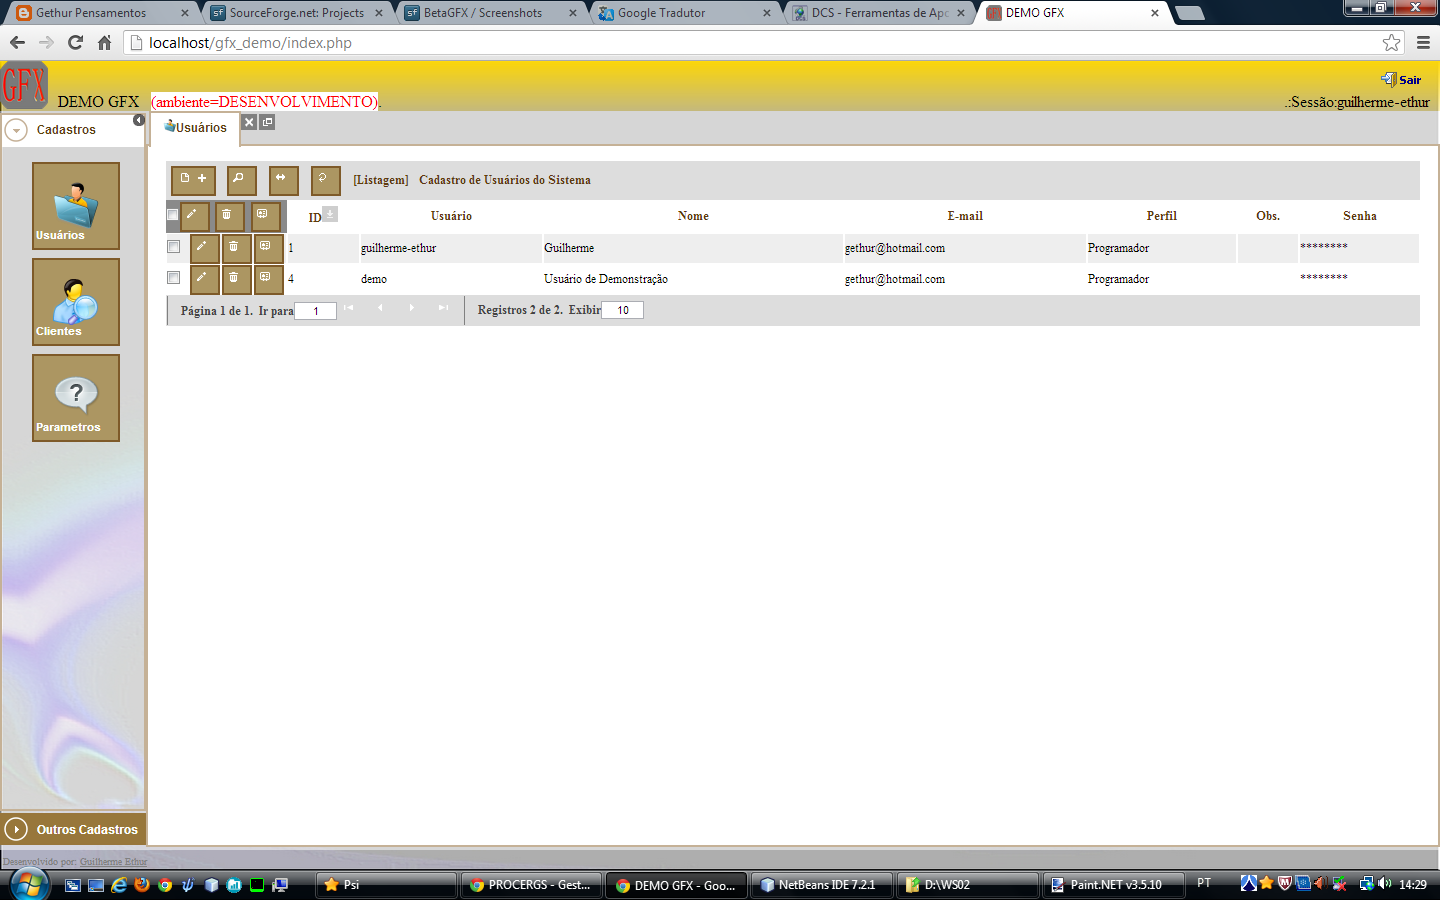
Task: Delete the guilherme-ethur user with trash icon
Action: (236, 247)
